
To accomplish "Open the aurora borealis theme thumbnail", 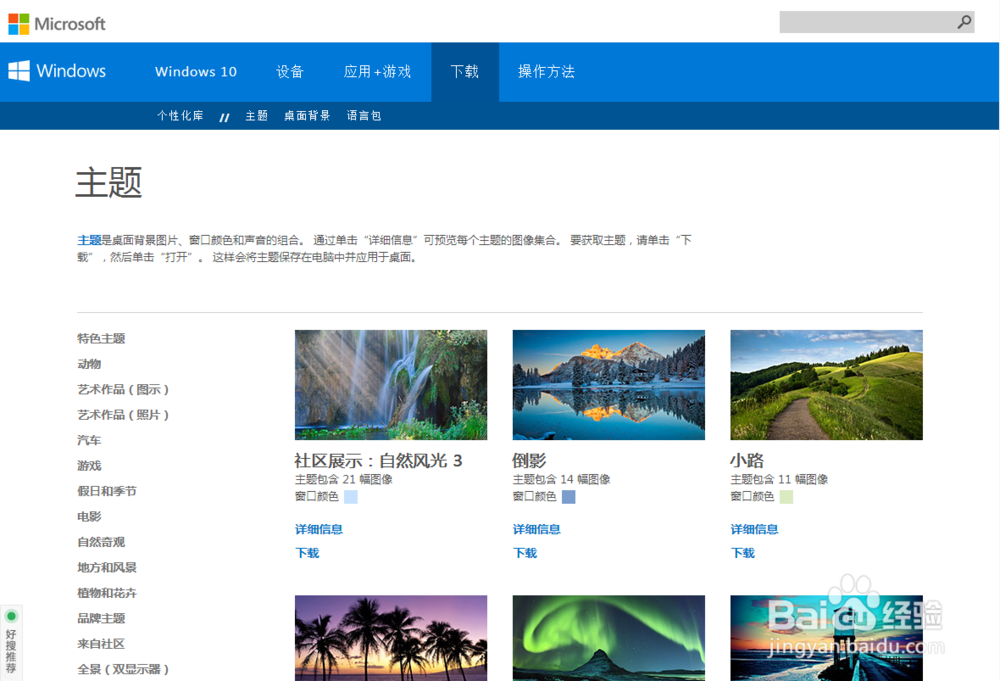I will tap(608, 637).
